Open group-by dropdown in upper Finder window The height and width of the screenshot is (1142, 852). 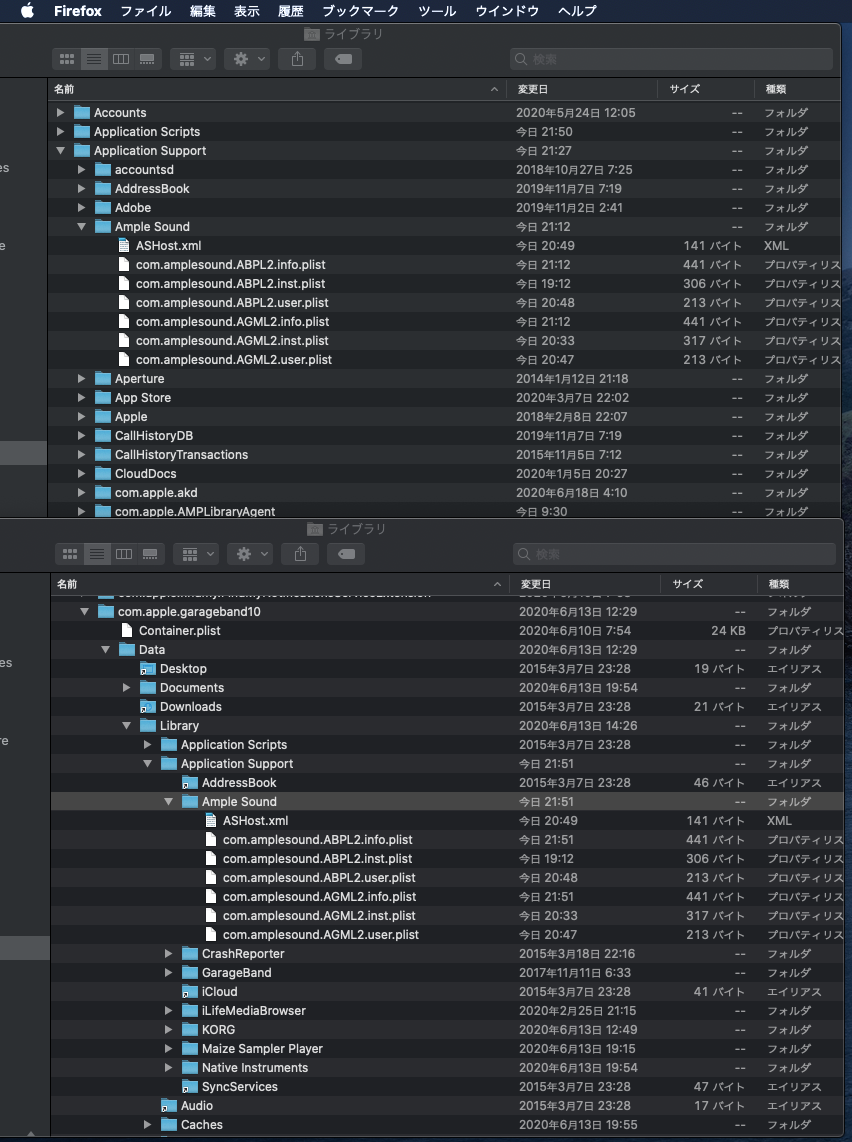[x=193, y=59]
